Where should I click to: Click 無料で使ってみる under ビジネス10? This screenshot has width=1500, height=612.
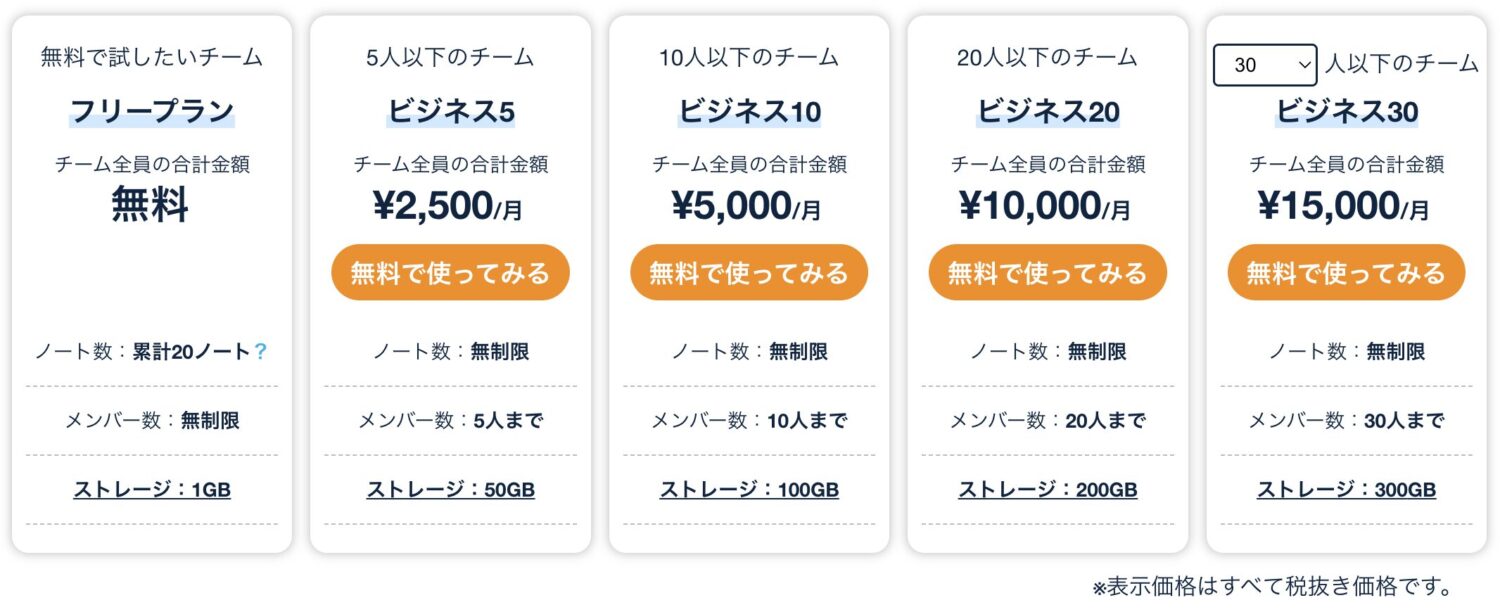point(749,271)
